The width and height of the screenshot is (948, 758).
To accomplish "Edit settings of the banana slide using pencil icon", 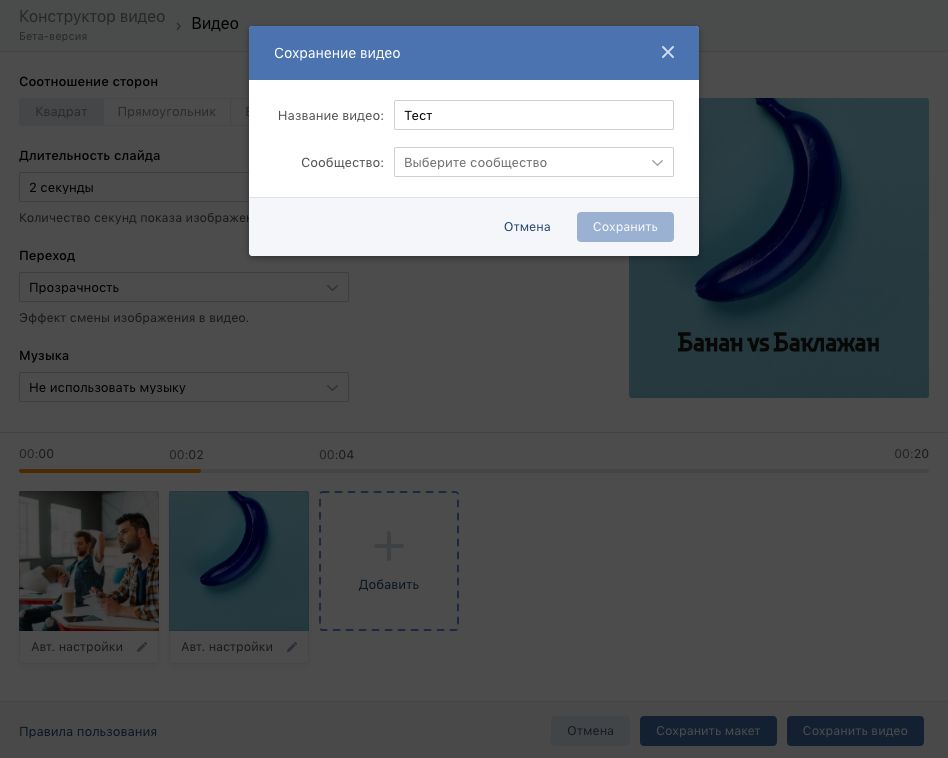I will (292, 647).
